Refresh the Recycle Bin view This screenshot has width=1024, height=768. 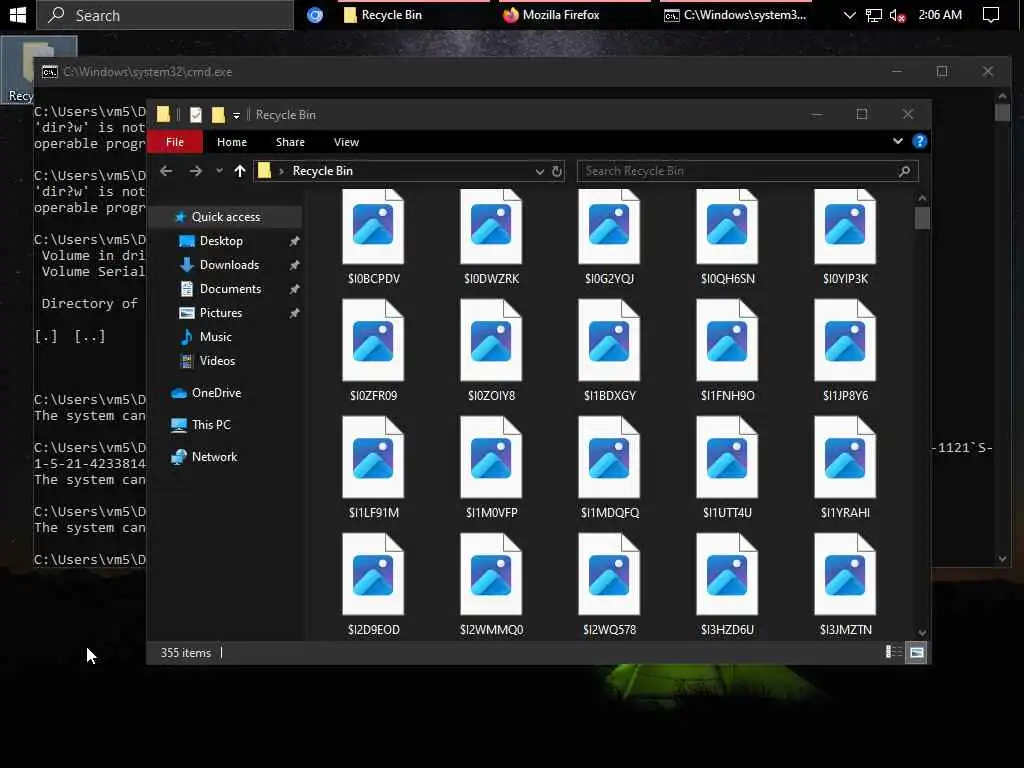556,171
